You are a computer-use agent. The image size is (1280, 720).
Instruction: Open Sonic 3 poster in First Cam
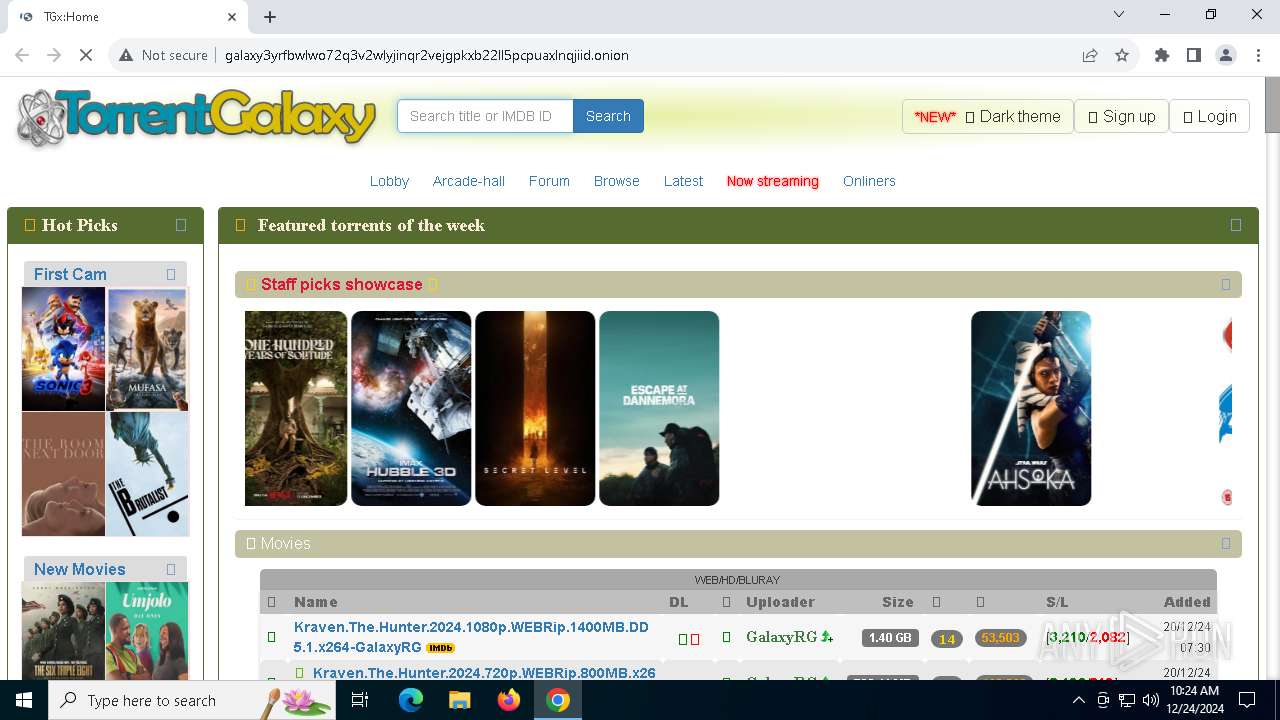pos(63,349)
